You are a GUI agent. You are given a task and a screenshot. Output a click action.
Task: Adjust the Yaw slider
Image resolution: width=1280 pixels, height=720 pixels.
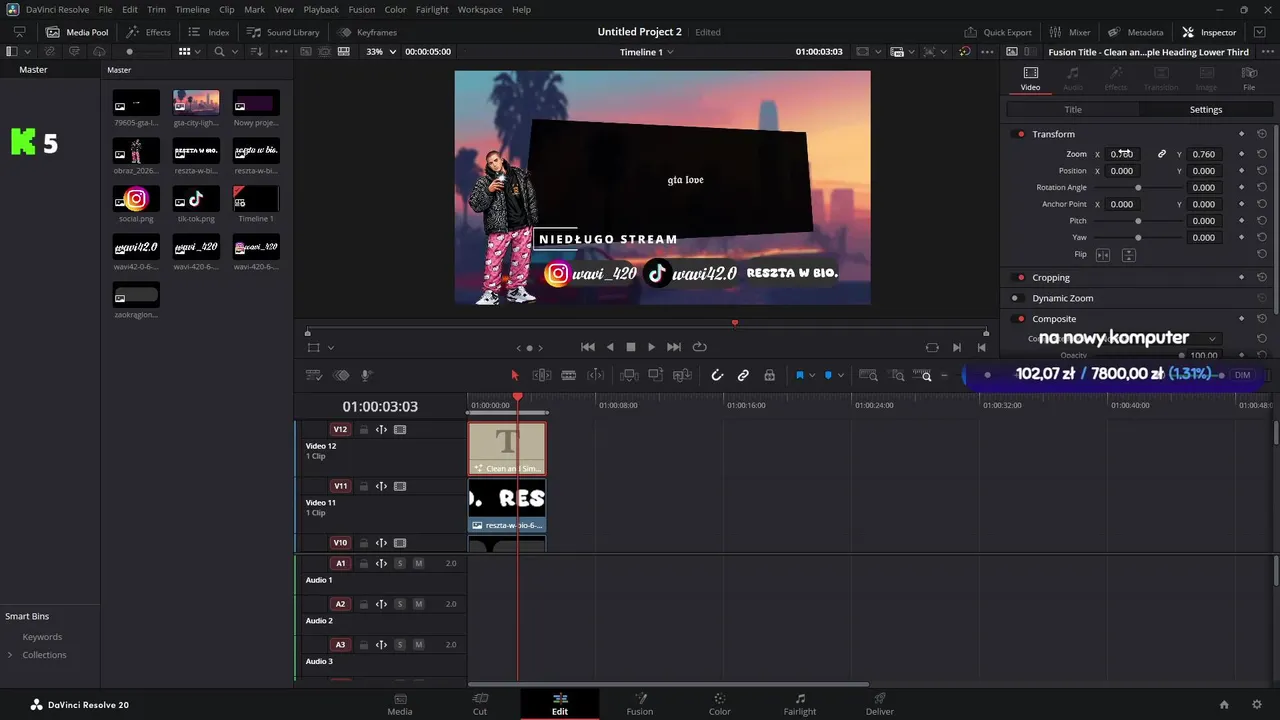(1138, 238)
